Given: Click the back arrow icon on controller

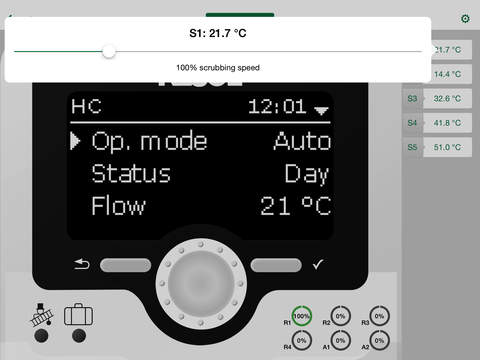Looking at the screenshot, I should point(82,265).
